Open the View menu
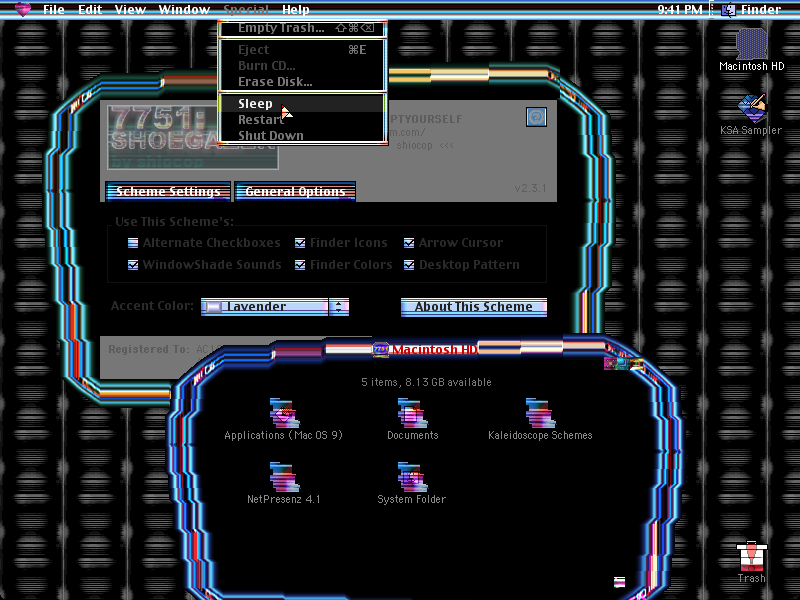 click(130, 9)
